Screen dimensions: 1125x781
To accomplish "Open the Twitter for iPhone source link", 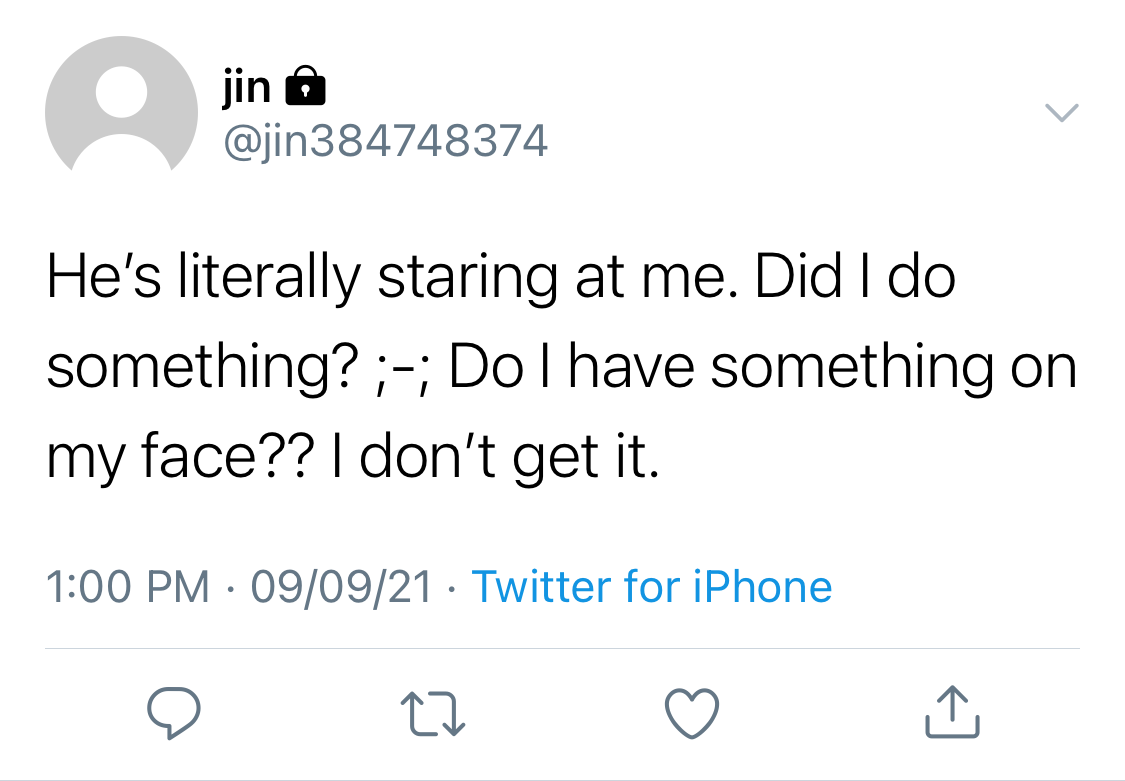I will (651, 586).
